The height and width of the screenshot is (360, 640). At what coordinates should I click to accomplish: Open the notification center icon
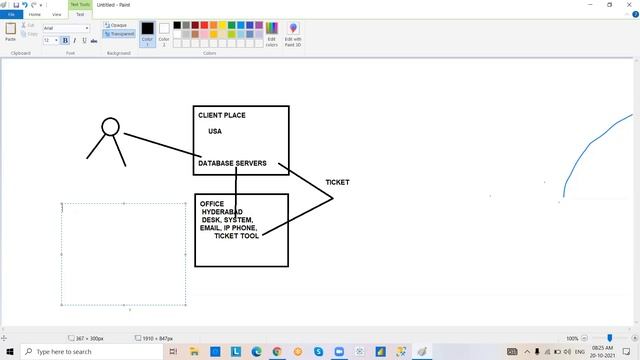[x=627, y=351]
